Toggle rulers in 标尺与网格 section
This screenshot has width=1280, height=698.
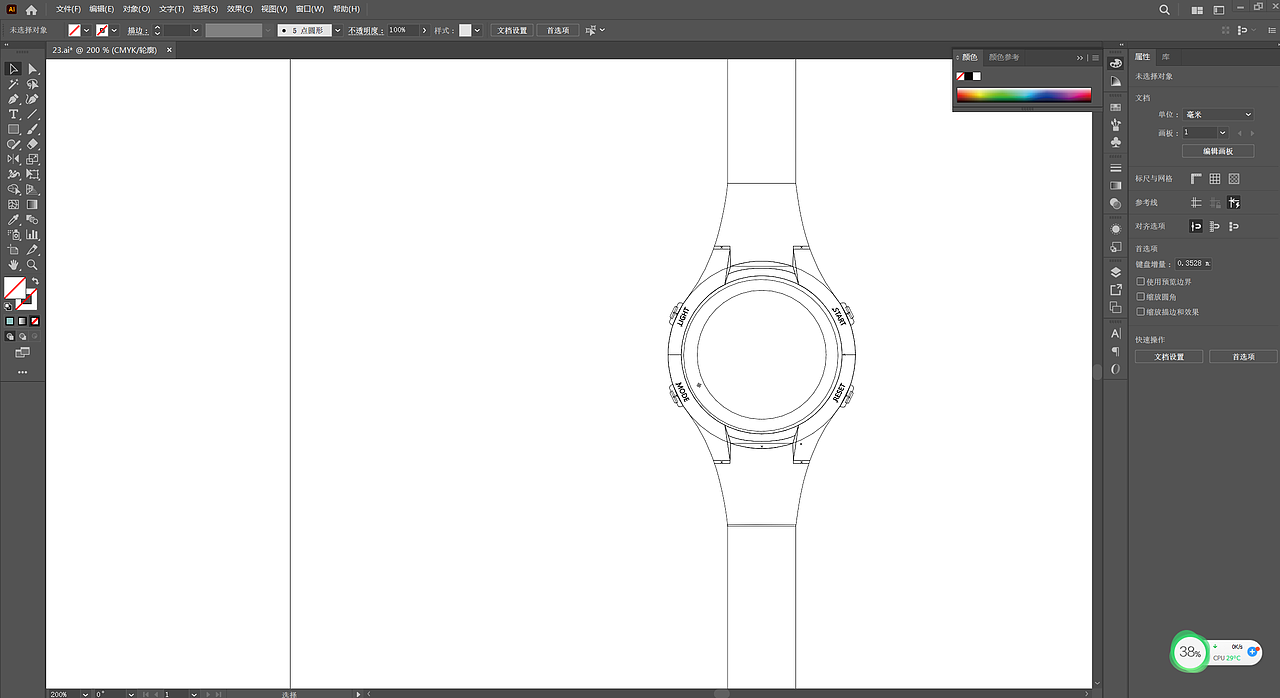1196,179
